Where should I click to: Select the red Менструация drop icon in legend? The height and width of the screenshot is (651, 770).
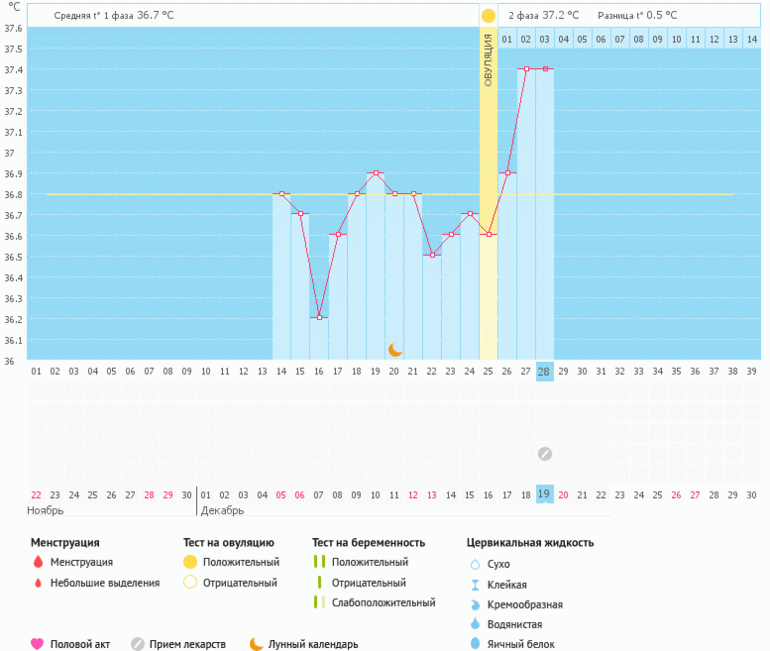pos(38,563)
